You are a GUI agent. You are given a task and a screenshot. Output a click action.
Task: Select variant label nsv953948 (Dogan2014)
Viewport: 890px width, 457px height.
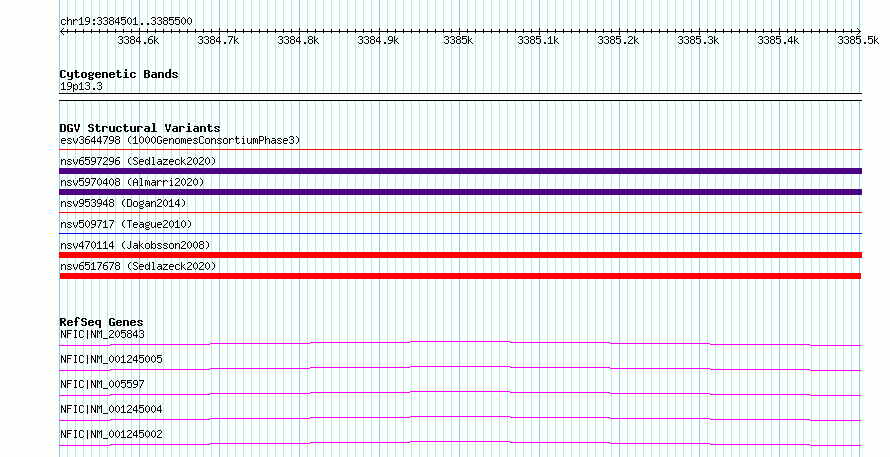(x=123, y=203)
